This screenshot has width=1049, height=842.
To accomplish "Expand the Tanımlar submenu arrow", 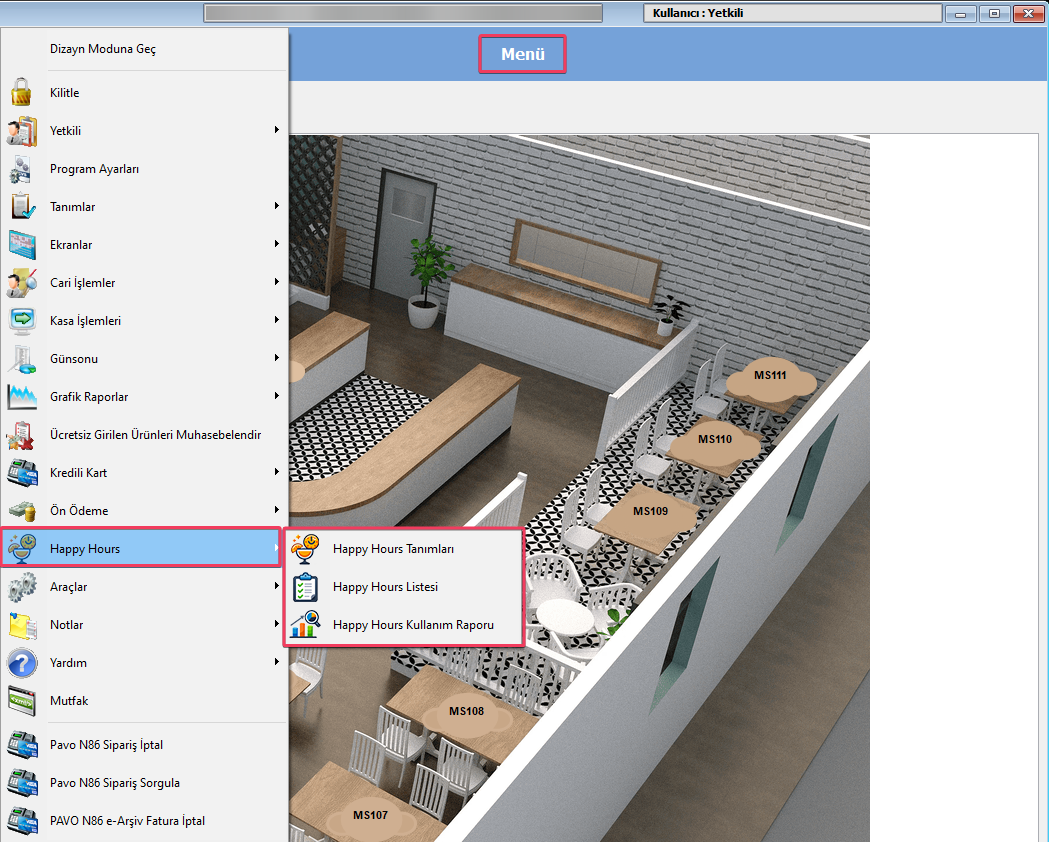I will pos(276,206).
